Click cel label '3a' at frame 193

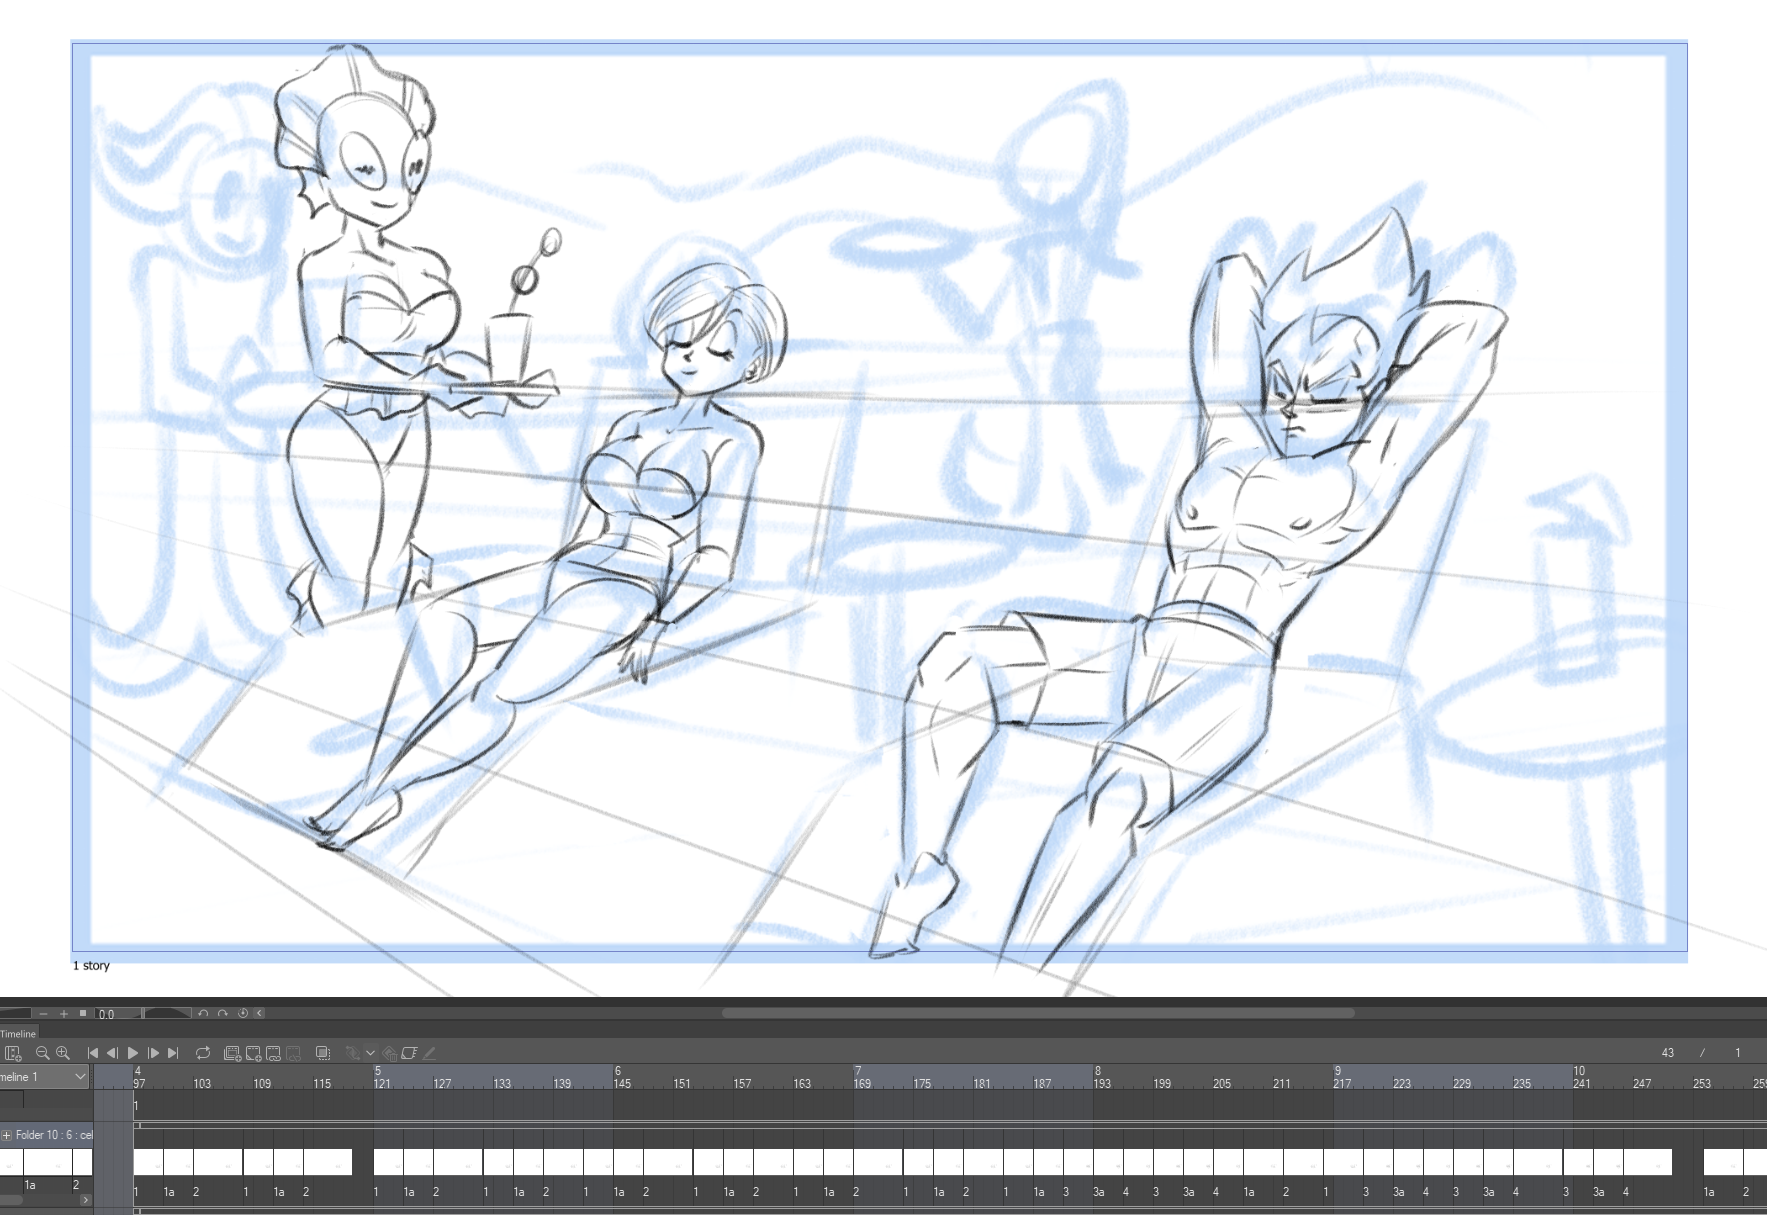coord(1099,1192)
